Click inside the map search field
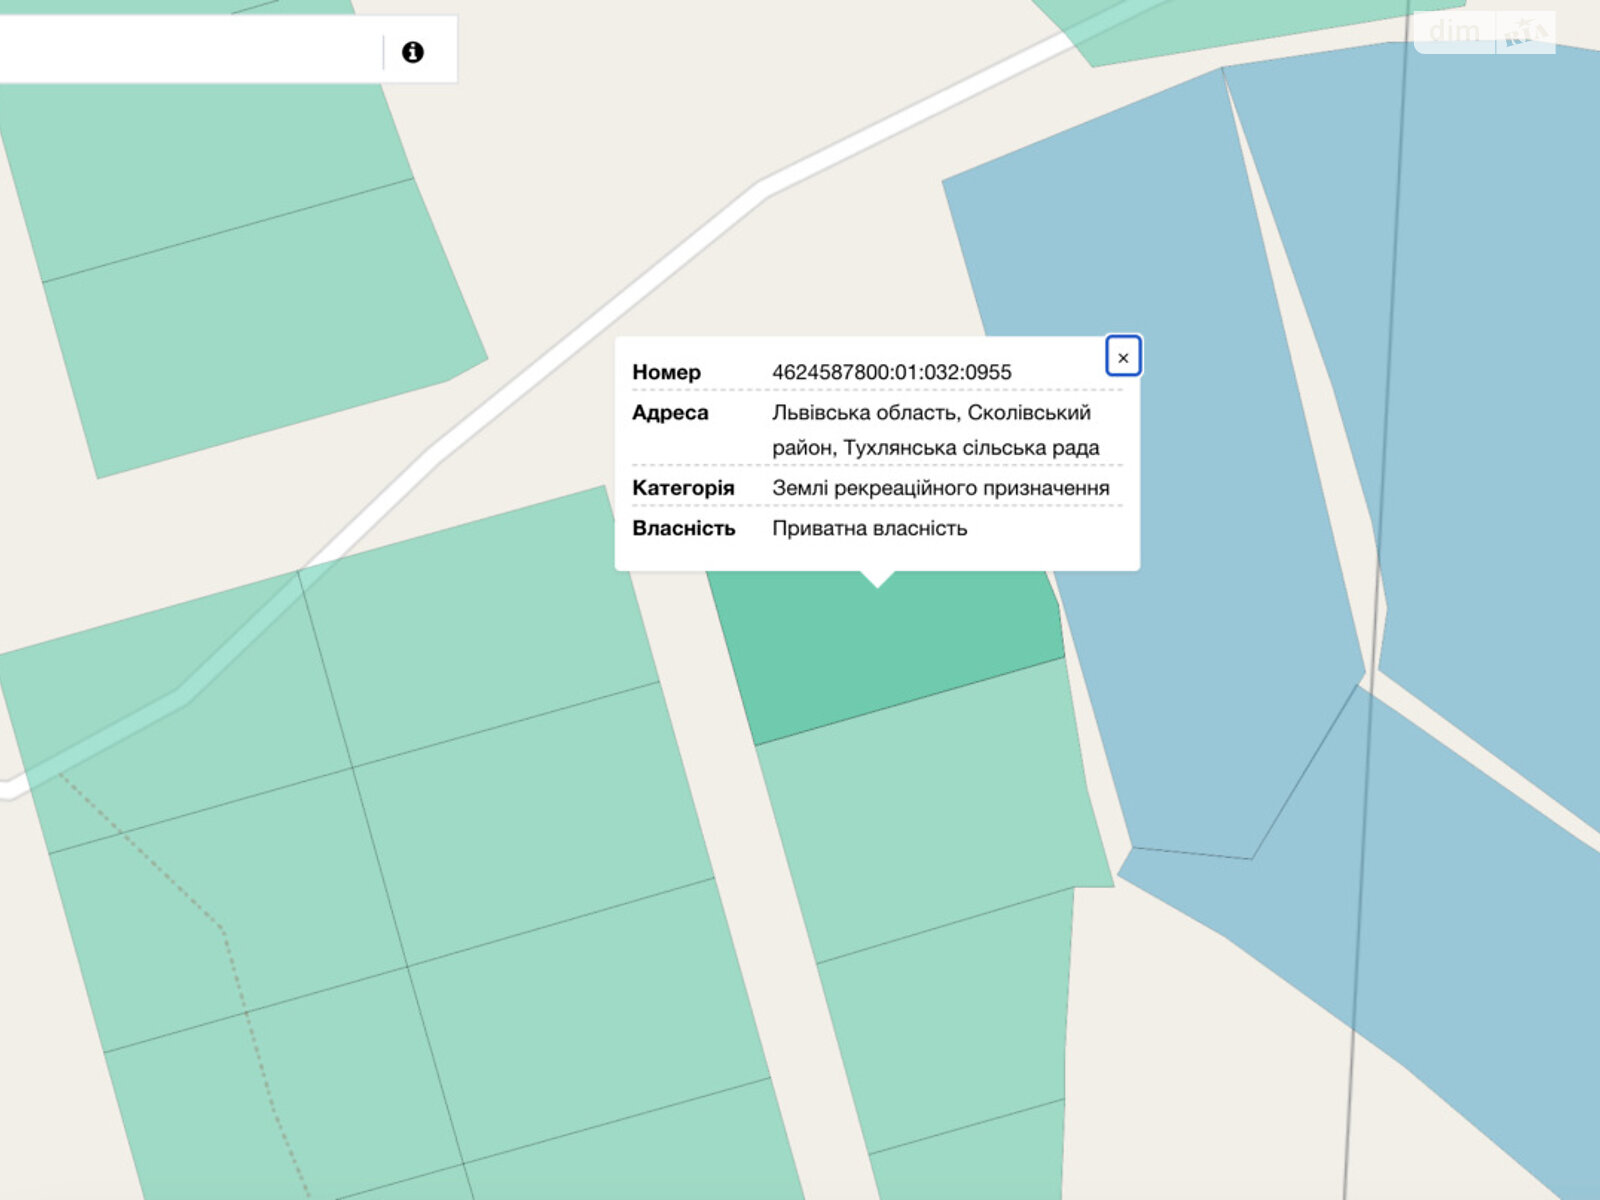 [x=190, y=50]
